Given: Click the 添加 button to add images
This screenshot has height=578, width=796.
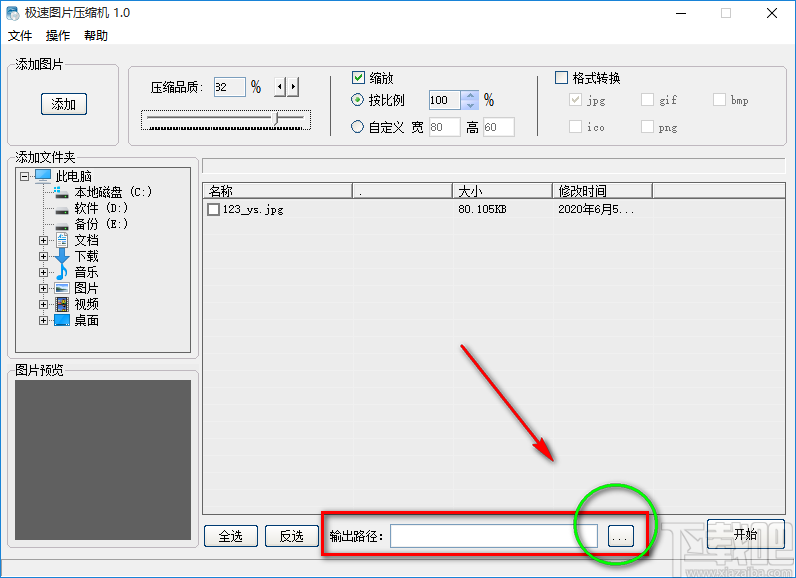Looking at the screenshot, I should (x=64, y=104).
